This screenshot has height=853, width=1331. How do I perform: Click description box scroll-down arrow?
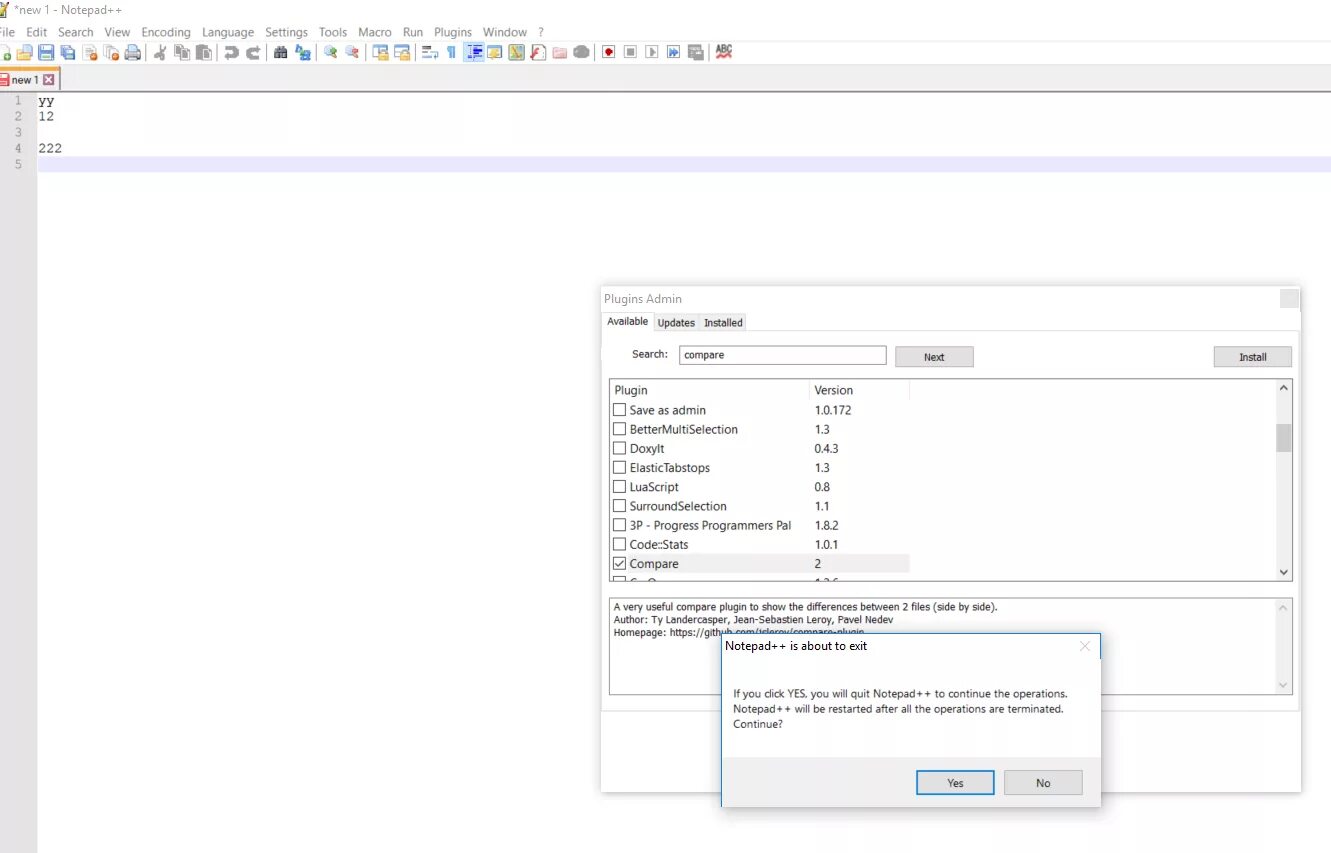[x=1284, y=685]
